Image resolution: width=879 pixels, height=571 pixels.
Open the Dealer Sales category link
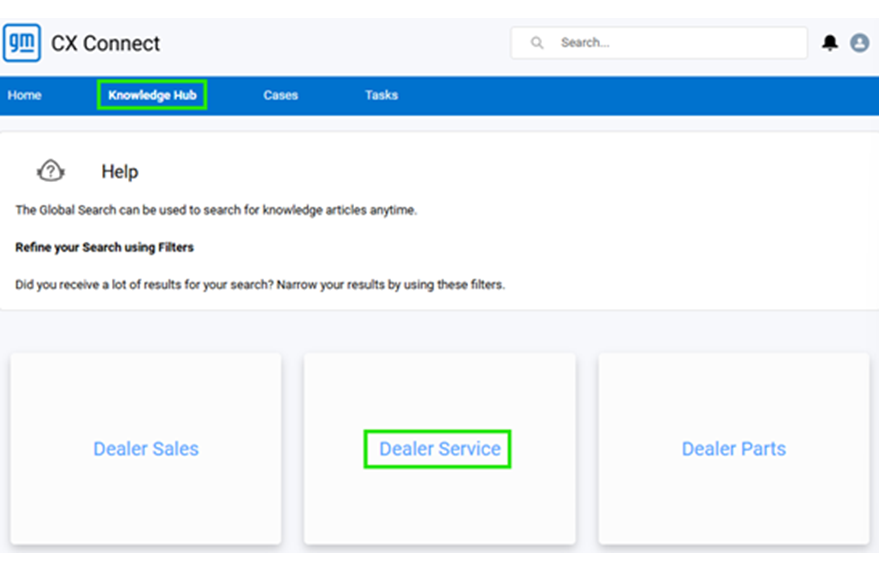coord(146,449)
